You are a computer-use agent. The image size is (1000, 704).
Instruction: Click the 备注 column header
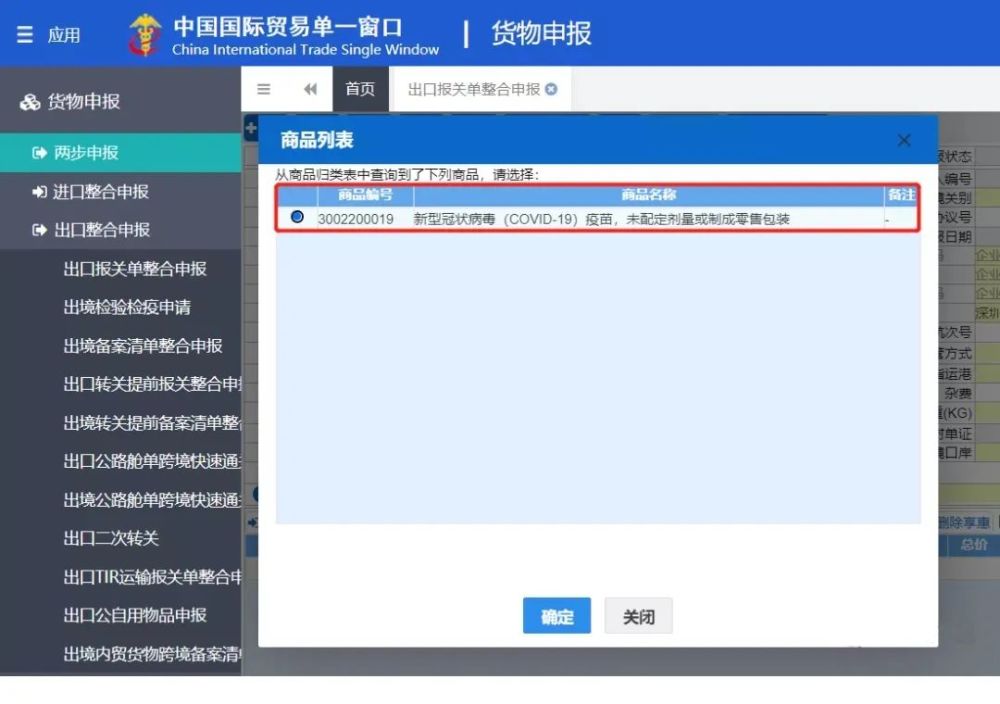pos(901,195)
